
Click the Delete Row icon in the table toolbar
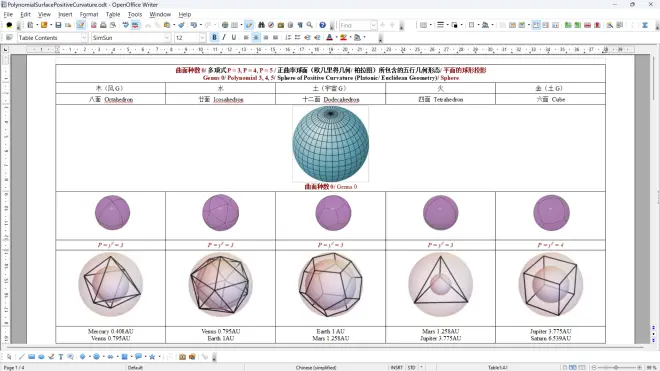click(587, 25)
